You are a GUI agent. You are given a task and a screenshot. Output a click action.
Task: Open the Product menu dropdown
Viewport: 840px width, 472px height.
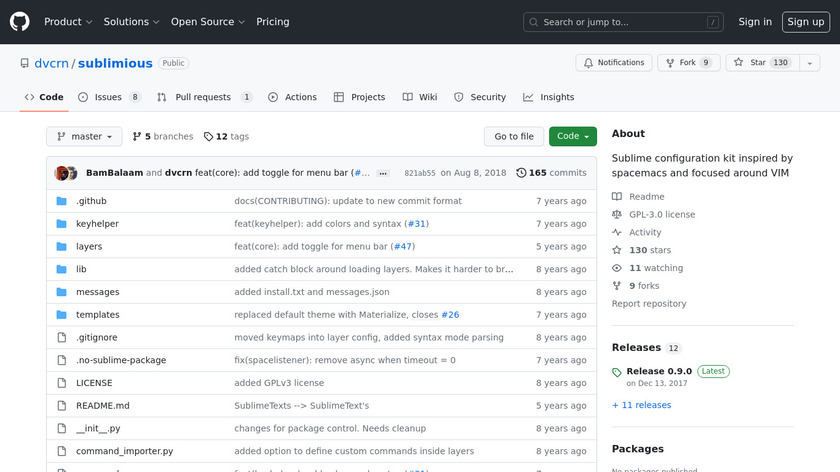[68, 22]
